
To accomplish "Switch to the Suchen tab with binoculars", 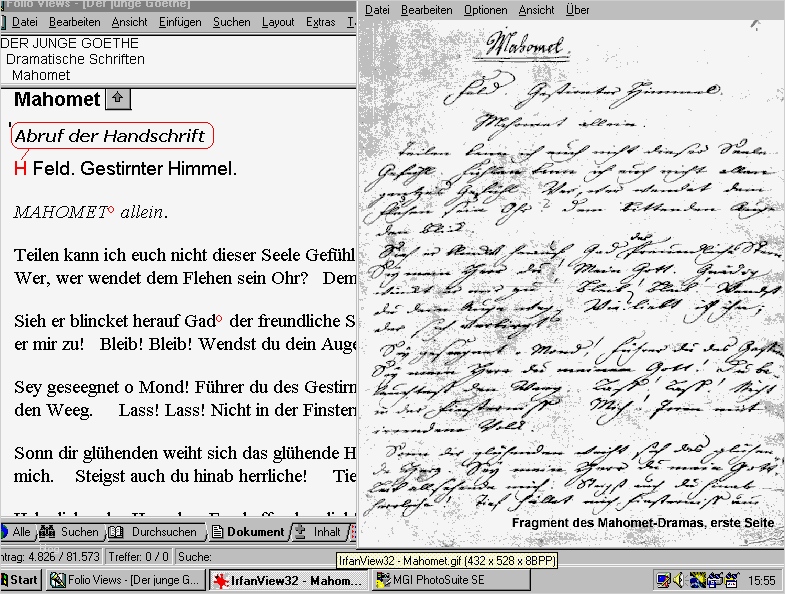I will 70,532.
